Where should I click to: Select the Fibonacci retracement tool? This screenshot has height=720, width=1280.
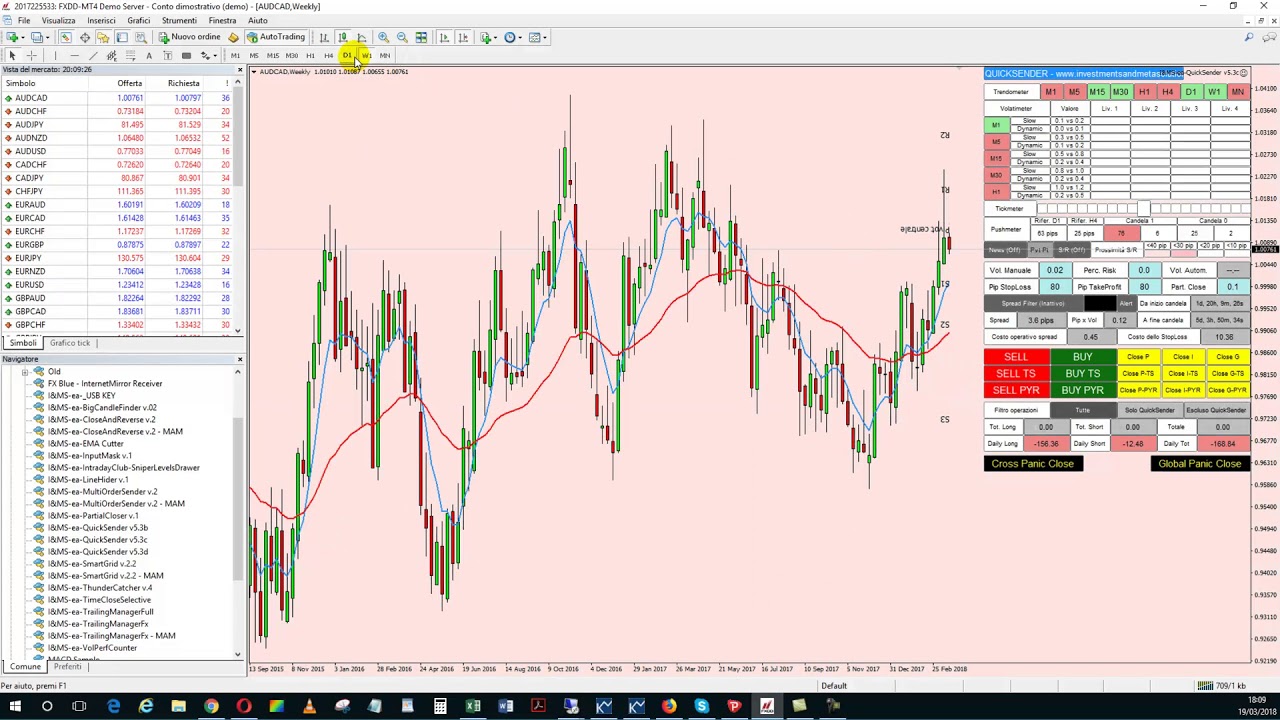(131, 55)
